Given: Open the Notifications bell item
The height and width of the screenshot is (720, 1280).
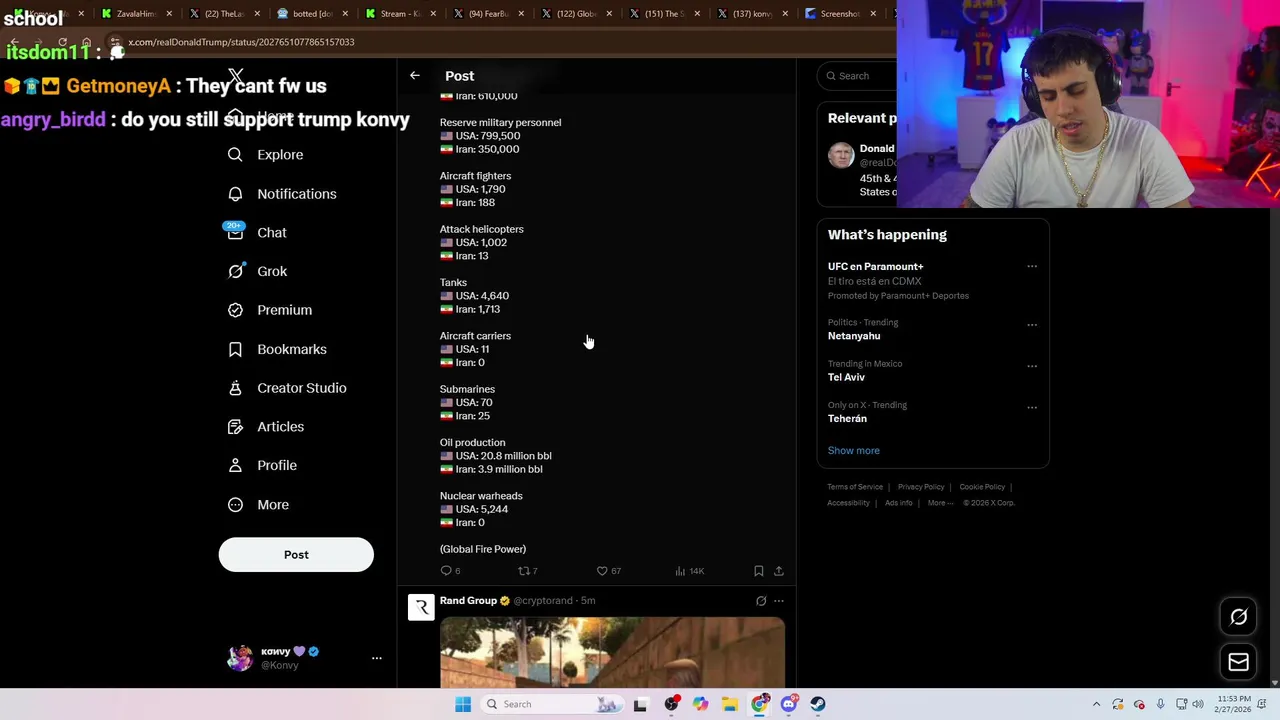Looking at the screenshot, I should (x=282, y=194).
